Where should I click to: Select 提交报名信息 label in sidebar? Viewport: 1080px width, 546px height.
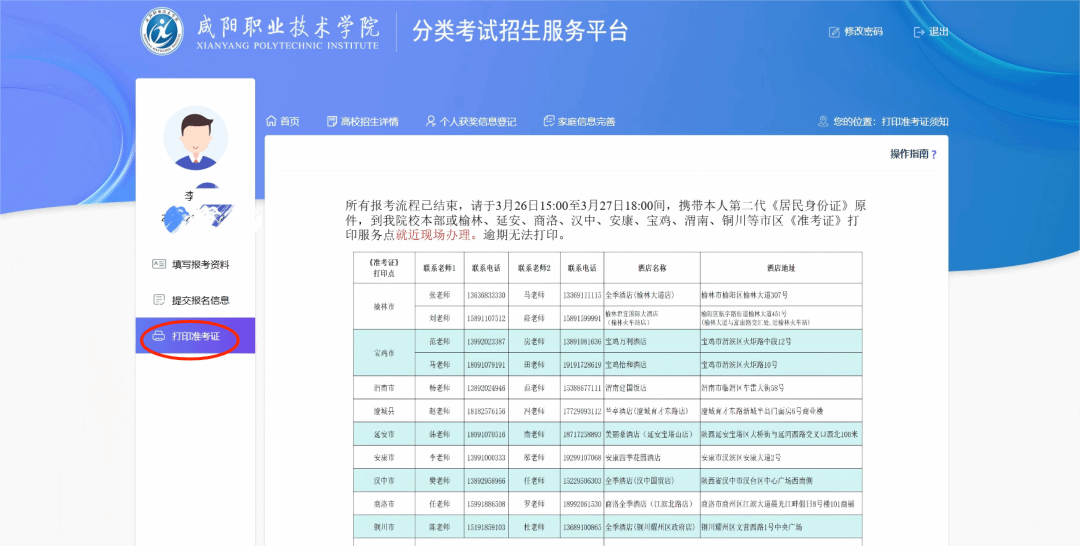(200, 300)
